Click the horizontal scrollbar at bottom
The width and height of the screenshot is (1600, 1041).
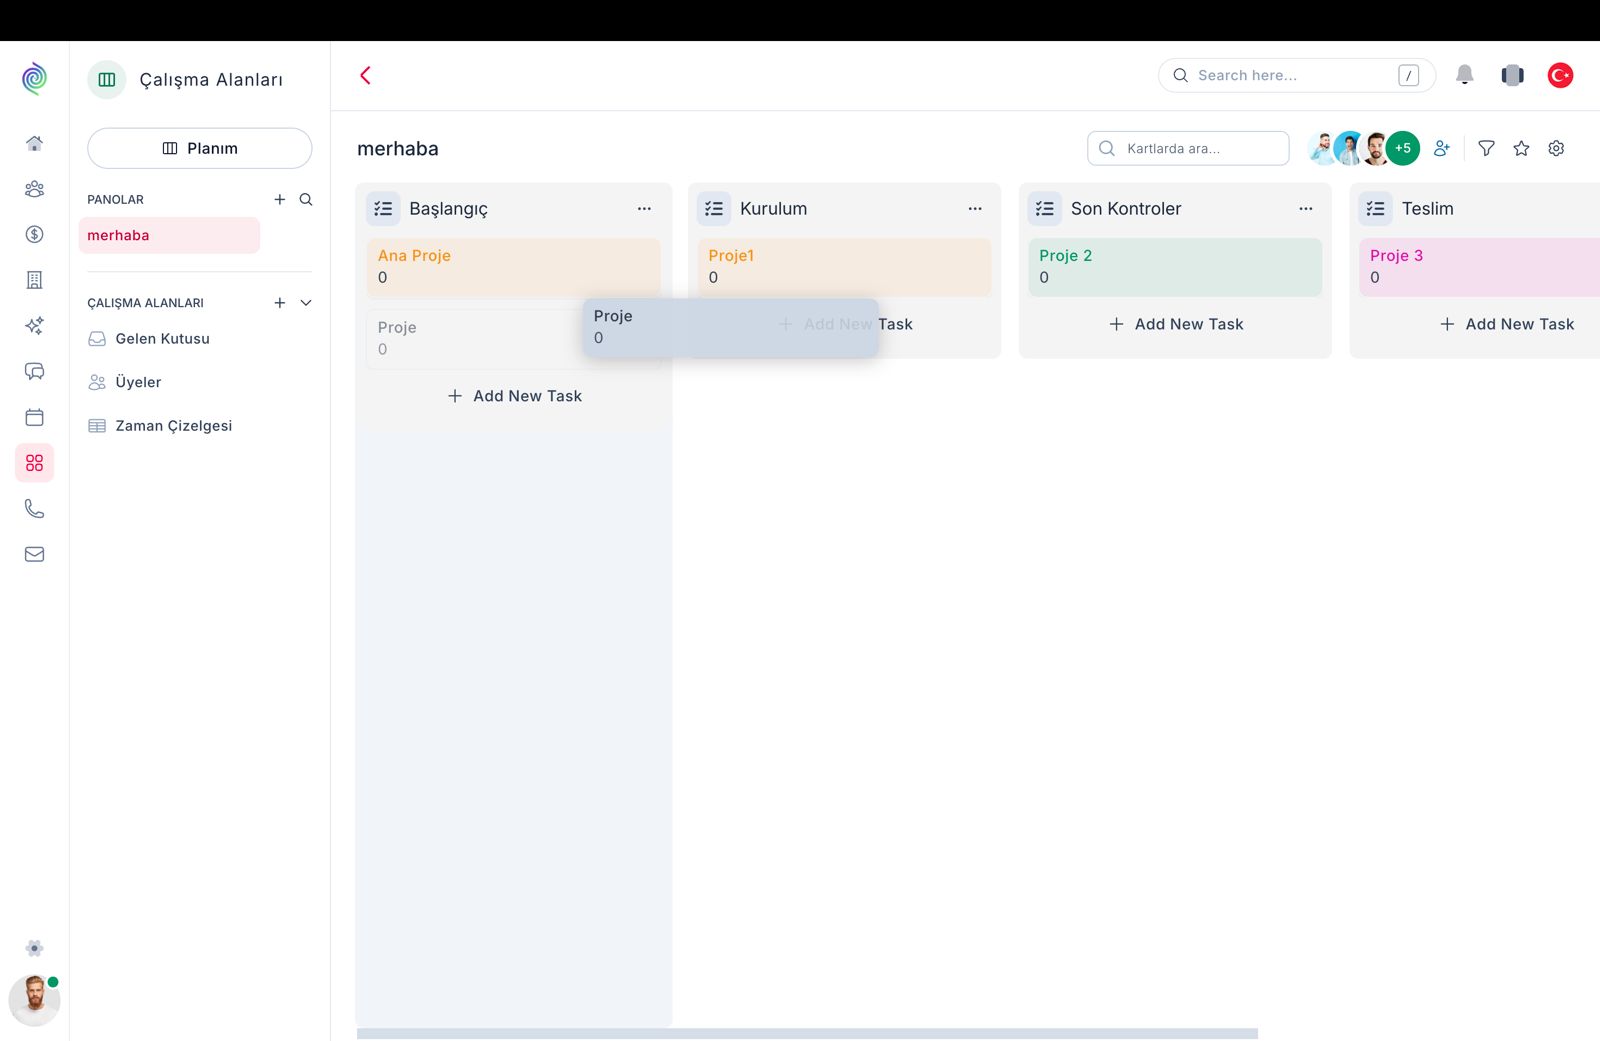[x=806, y=1033]
